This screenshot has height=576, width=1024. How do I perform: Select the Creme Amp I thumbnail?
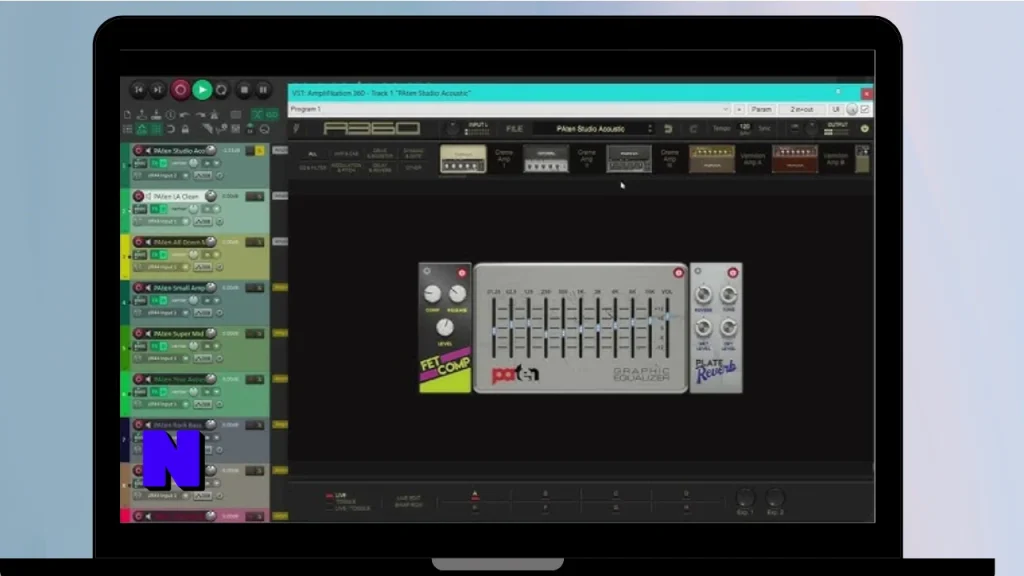[x=463, y=159]
